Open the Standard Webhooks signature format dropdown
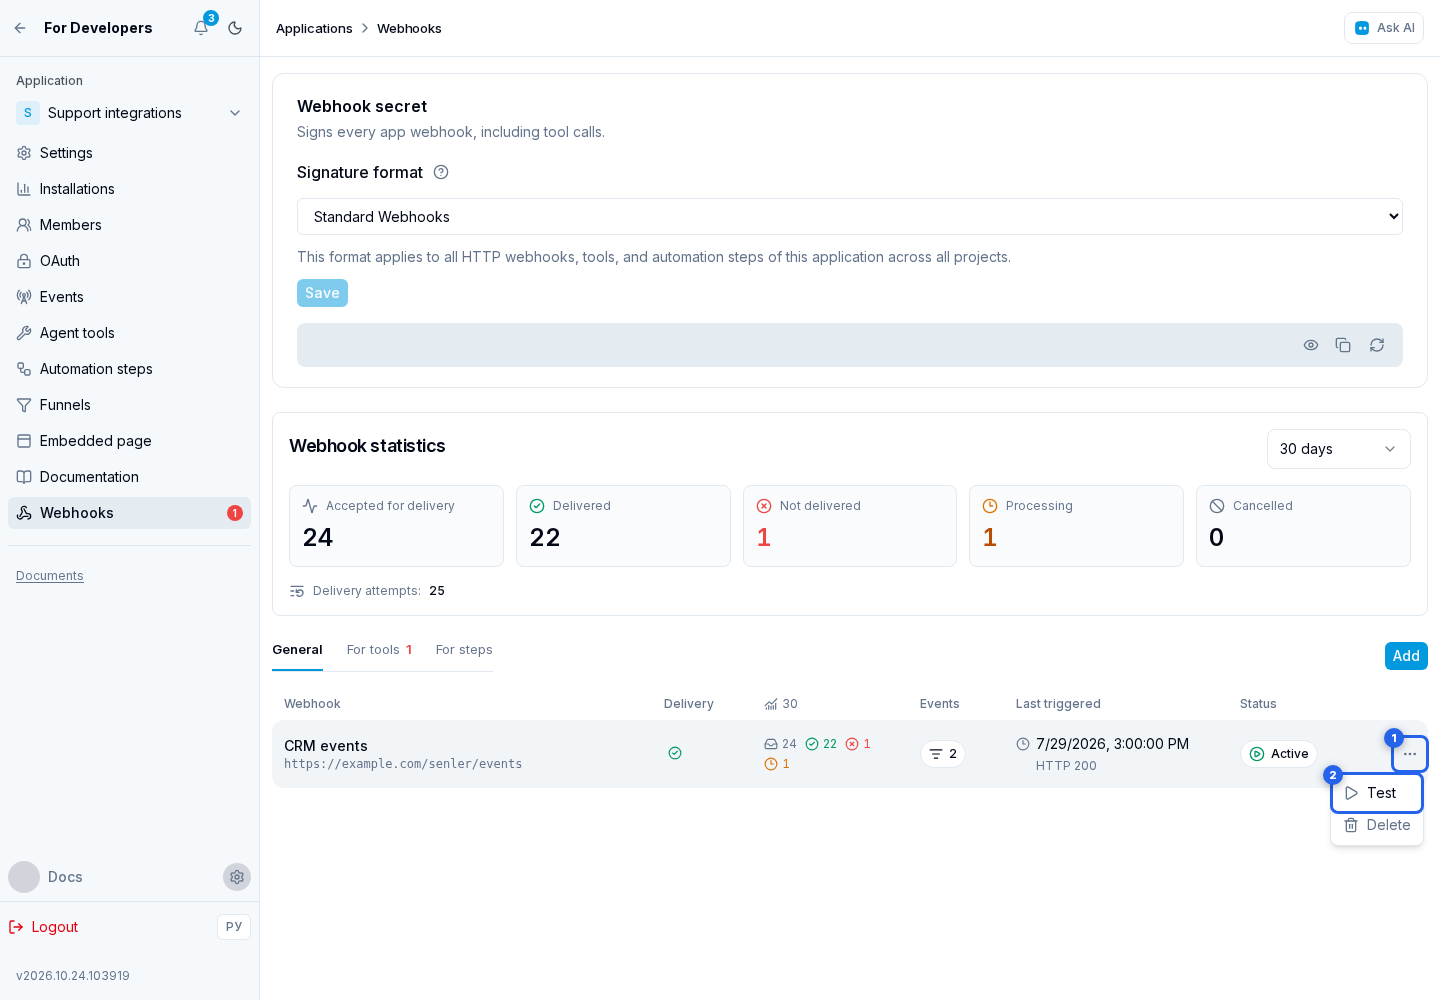1440x1000 pixels. (x=850, y=217)
